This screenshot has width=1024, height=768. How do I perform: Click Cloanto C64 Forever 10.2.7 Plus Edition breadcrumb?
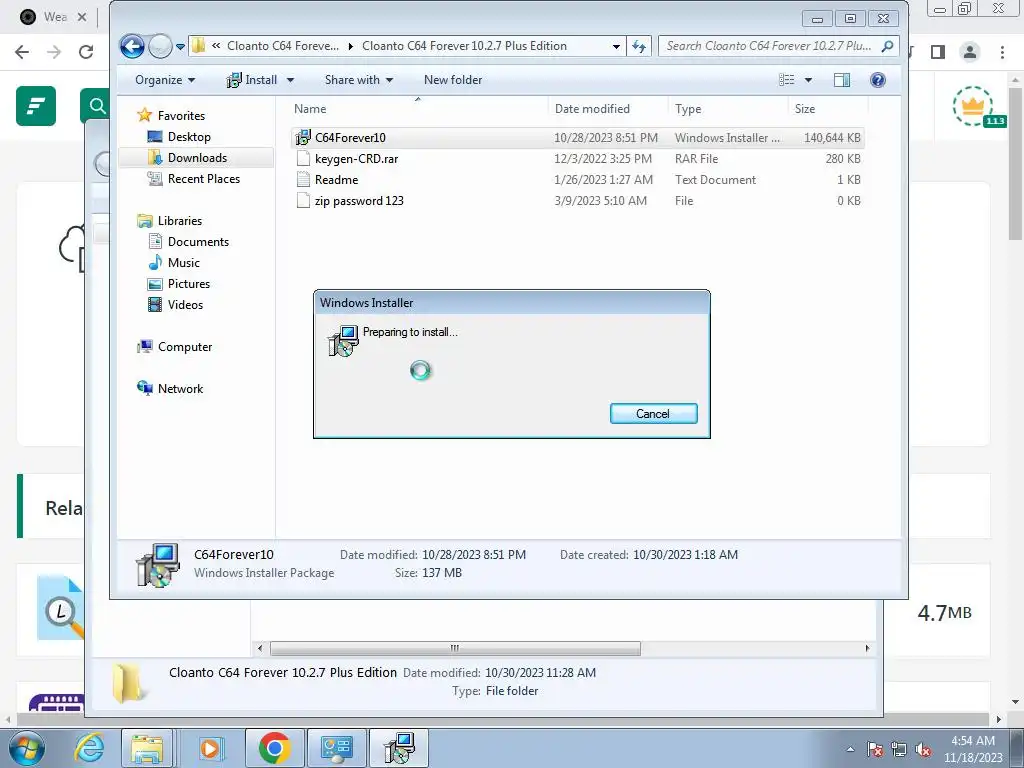click(x=464, y=46)
